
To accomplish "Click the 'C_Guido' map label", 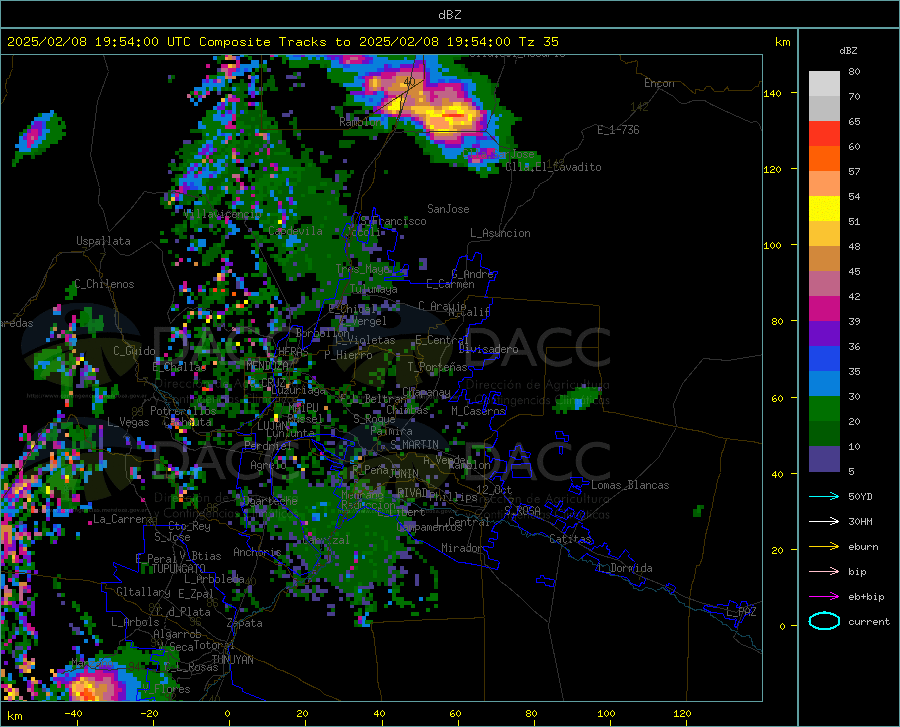I will 134,351.
